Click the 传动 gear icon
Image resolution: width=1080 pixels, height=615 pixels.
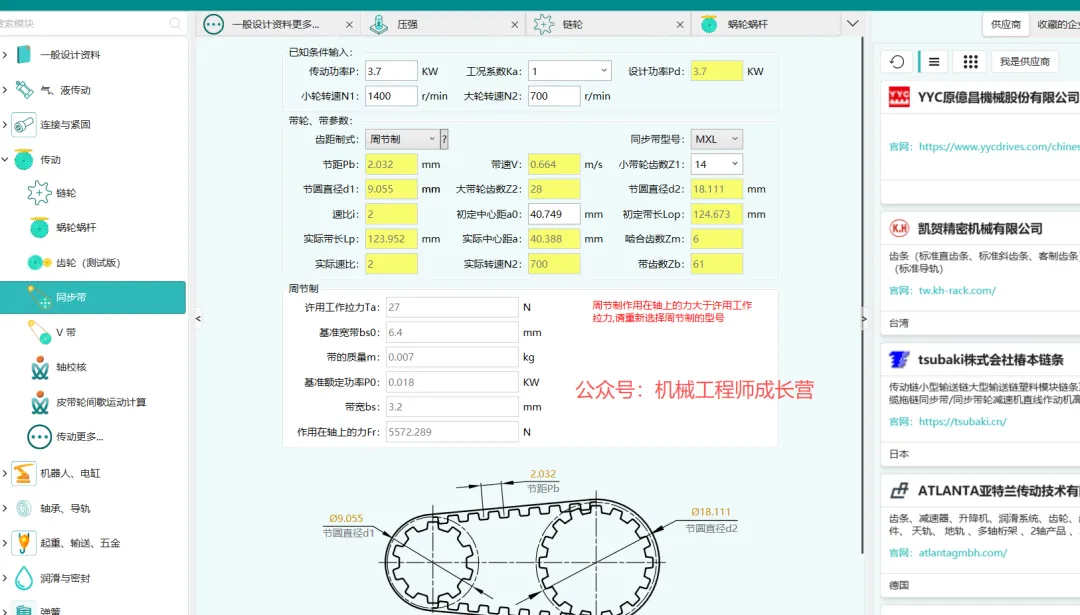click(23, 159)
